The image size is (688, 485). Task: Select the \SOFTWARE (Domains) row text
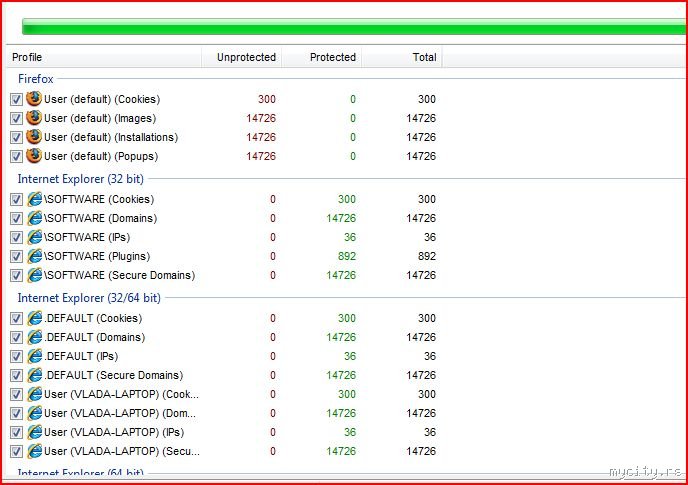coord(100,218)
